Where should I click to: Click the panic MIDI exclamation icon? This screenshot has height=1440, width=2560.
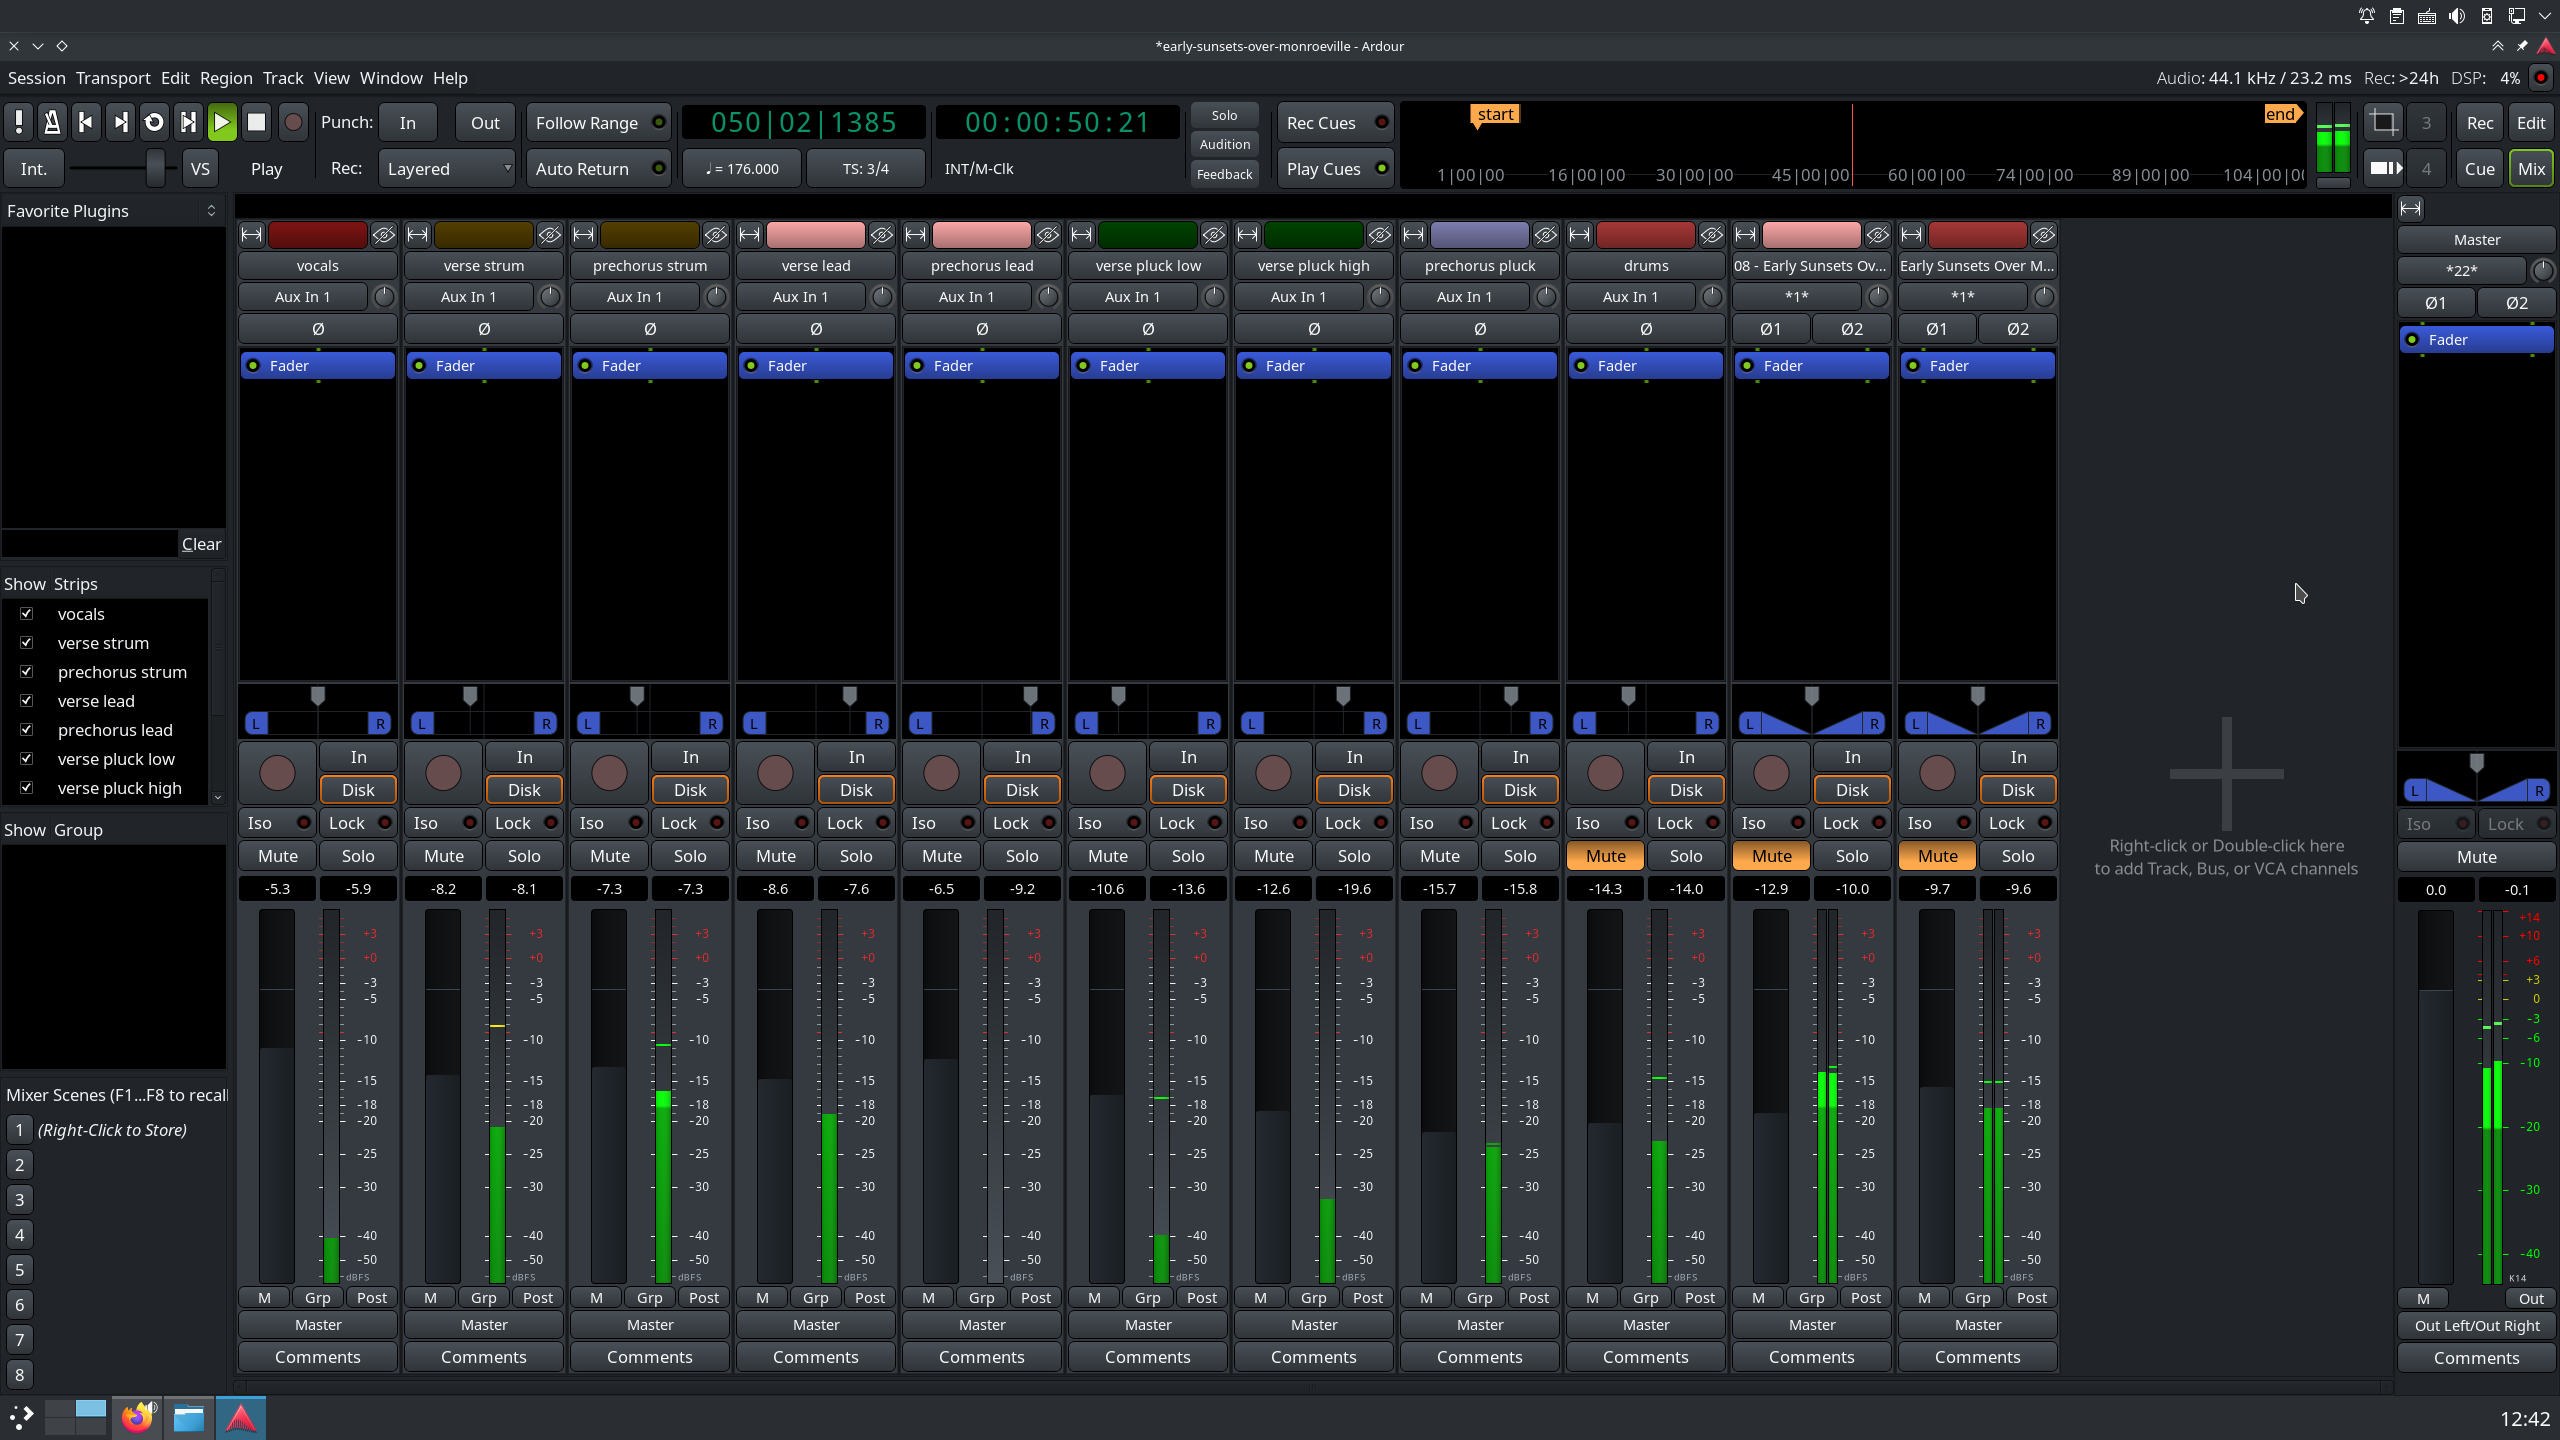[18, 122]
